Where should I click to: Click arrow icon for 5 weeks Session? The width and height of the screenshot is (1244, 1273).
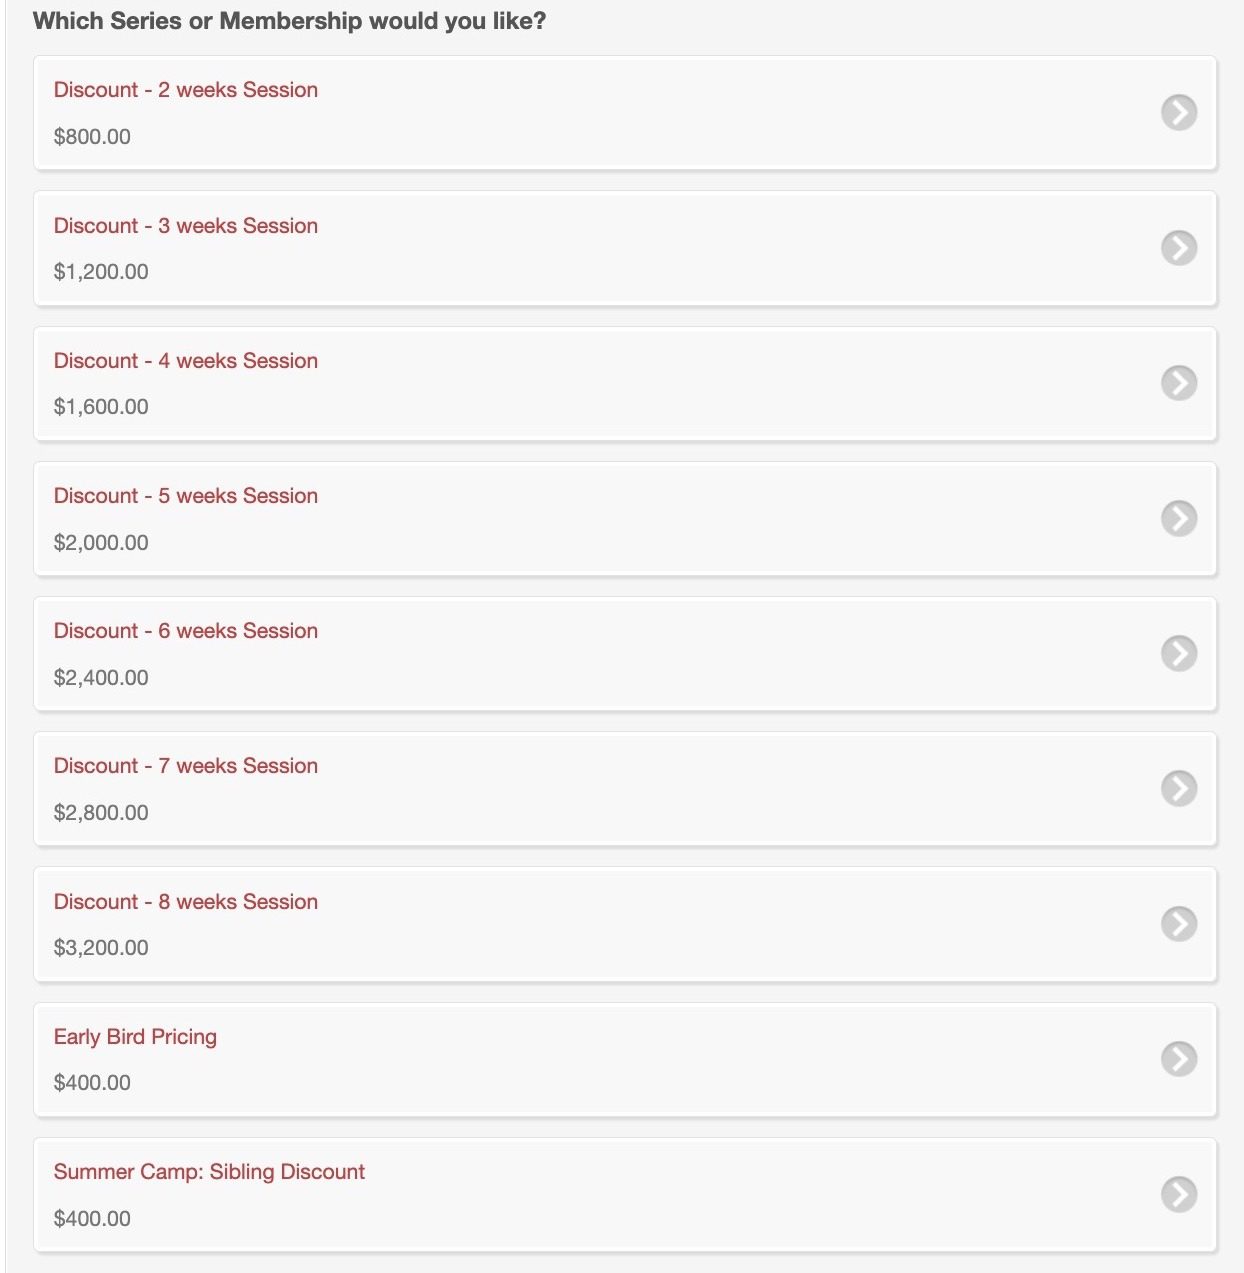(1179, 518)
